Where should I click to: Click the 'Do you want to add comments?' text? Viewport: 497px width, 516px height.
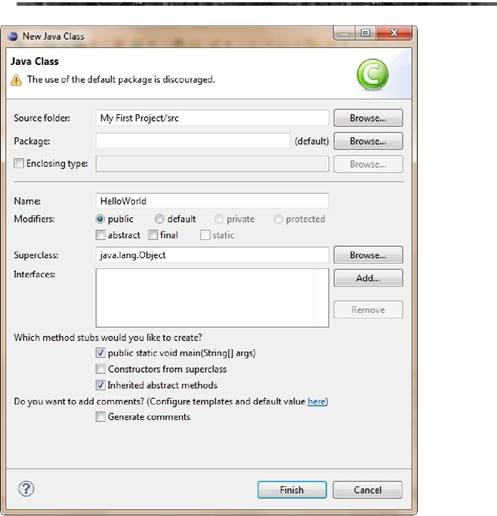pos(79,401)
